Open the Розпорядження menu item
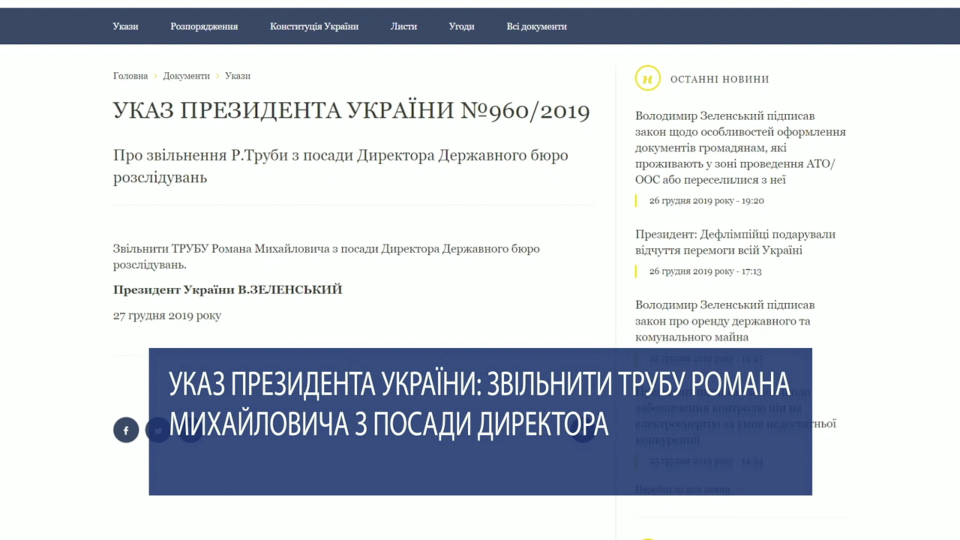Viewport: 960px width, 540px height. click(204, 26)
